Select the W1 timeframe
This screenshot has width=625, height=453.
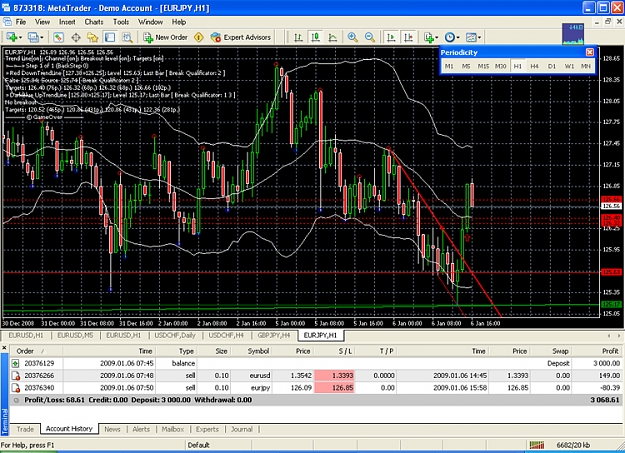click(569, 66)
